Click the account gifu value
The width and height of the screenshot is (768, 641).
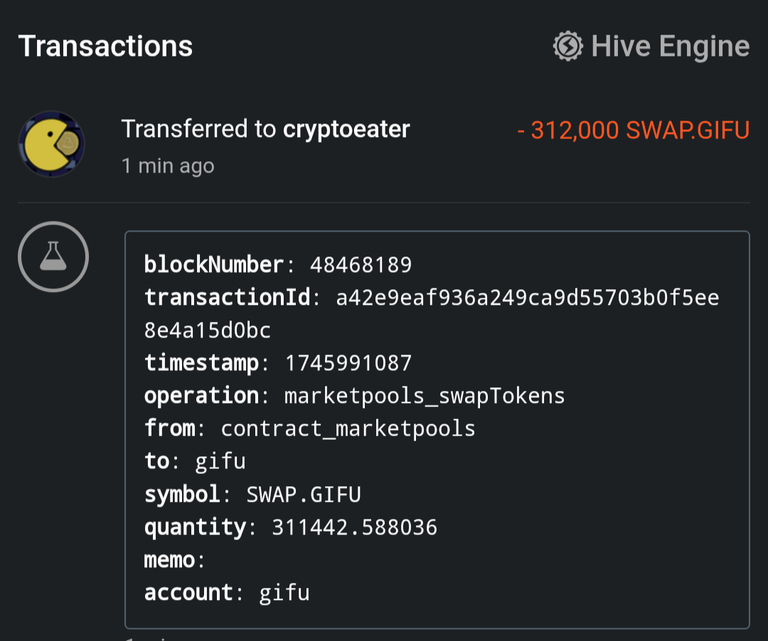[x=285, y=593]
